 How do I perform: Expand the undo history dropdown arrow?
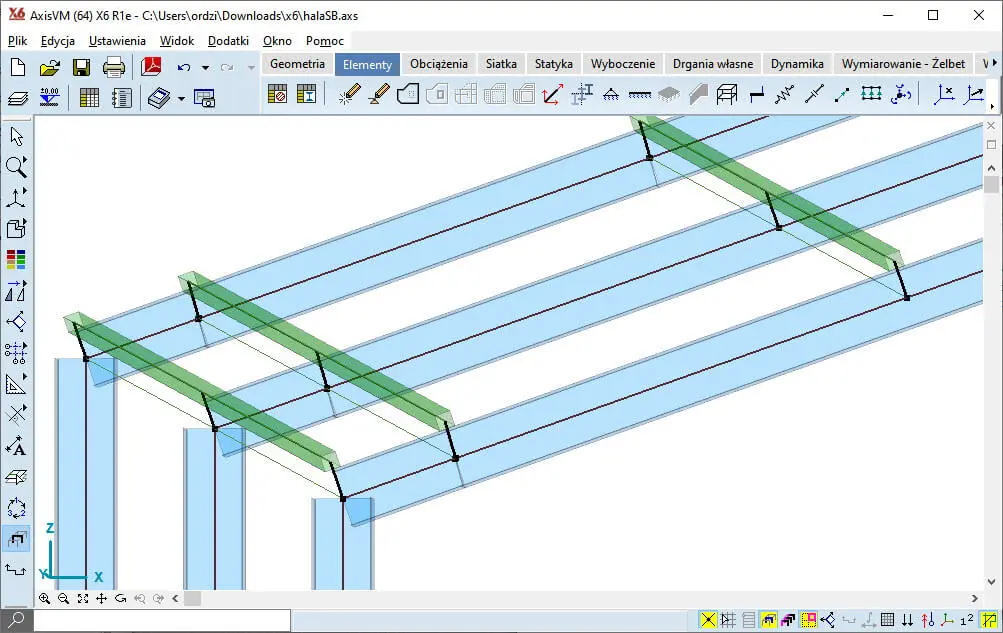click(x=205, y=68)
